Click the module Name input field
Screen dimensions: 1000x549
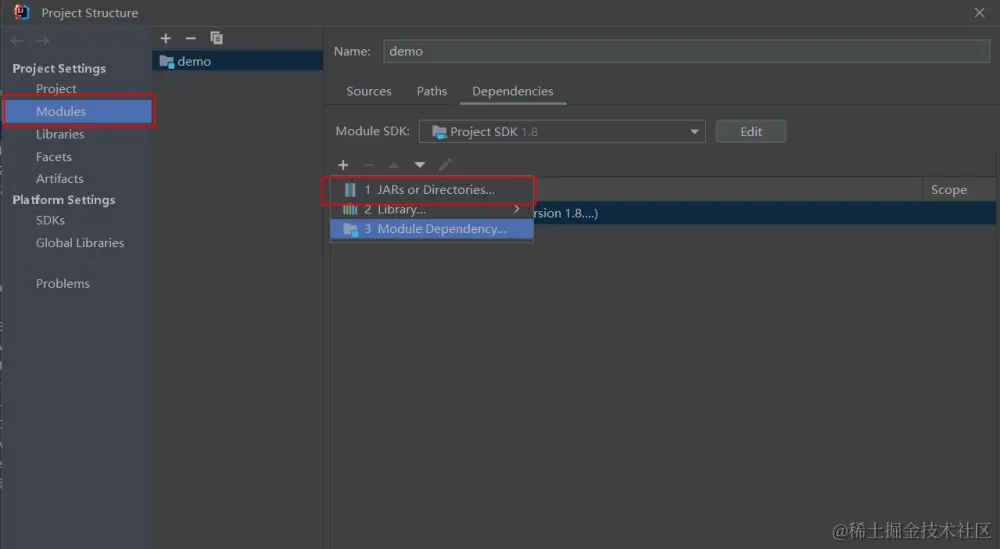tap(686, 51)
